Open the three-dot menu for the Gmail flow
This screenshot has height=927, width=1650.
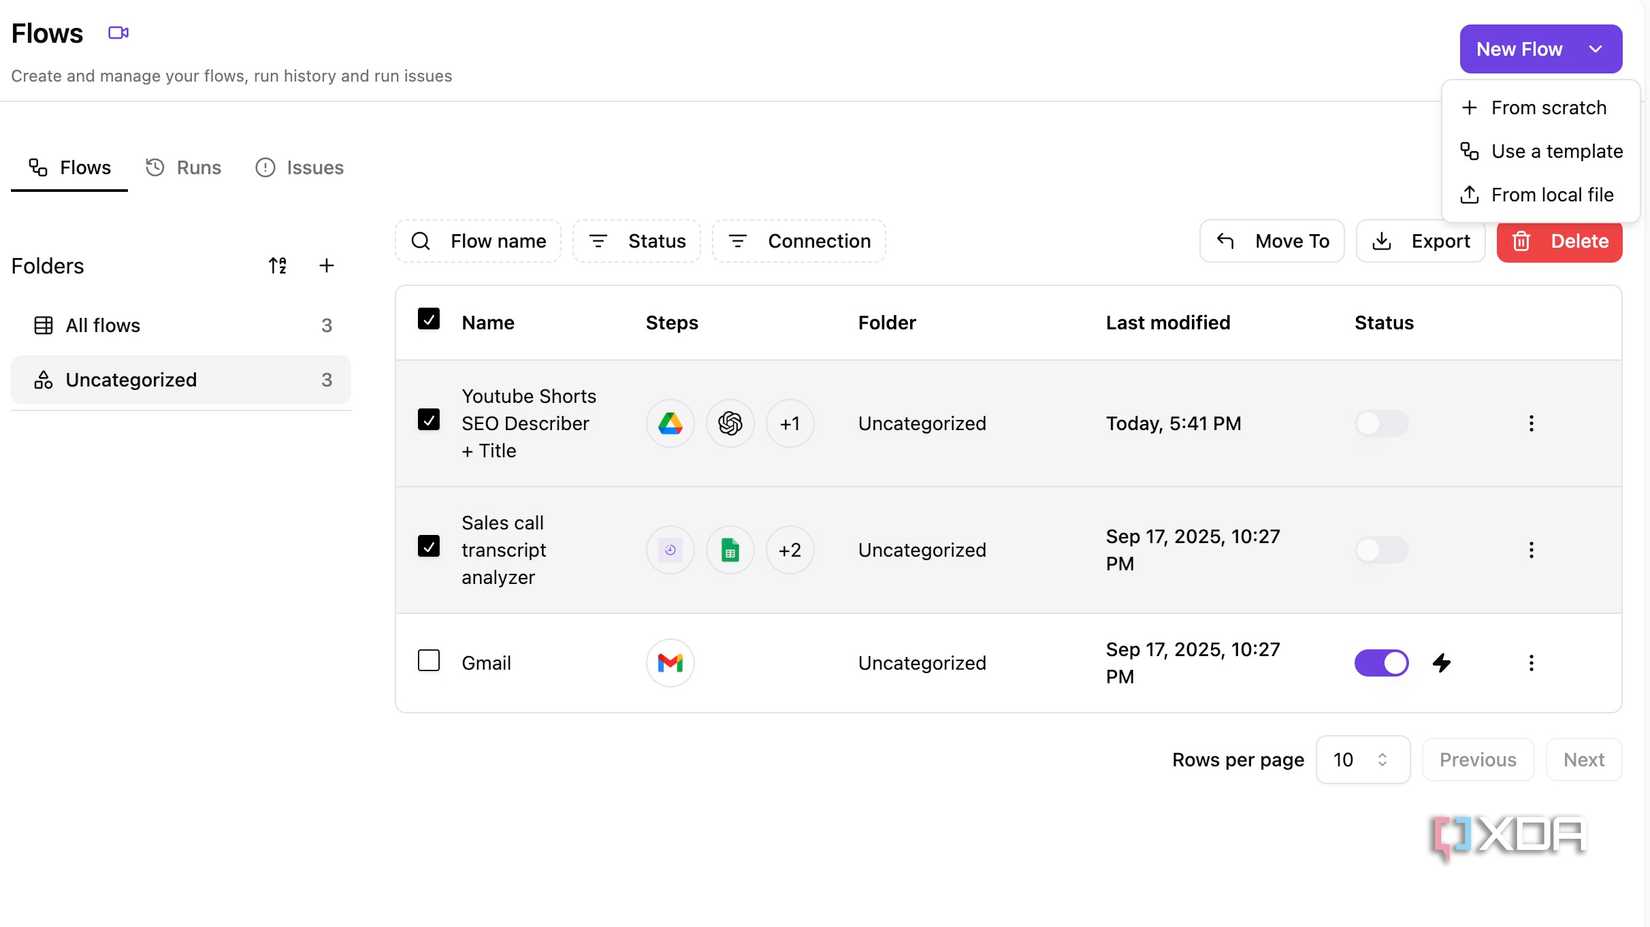tap(1531, 662)
